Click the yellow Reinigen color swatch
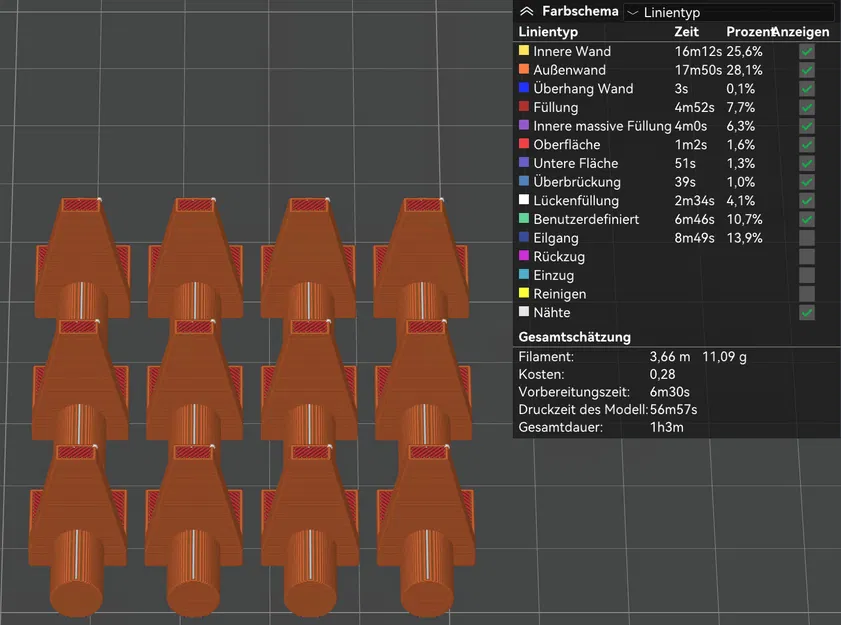 point(524,293)
